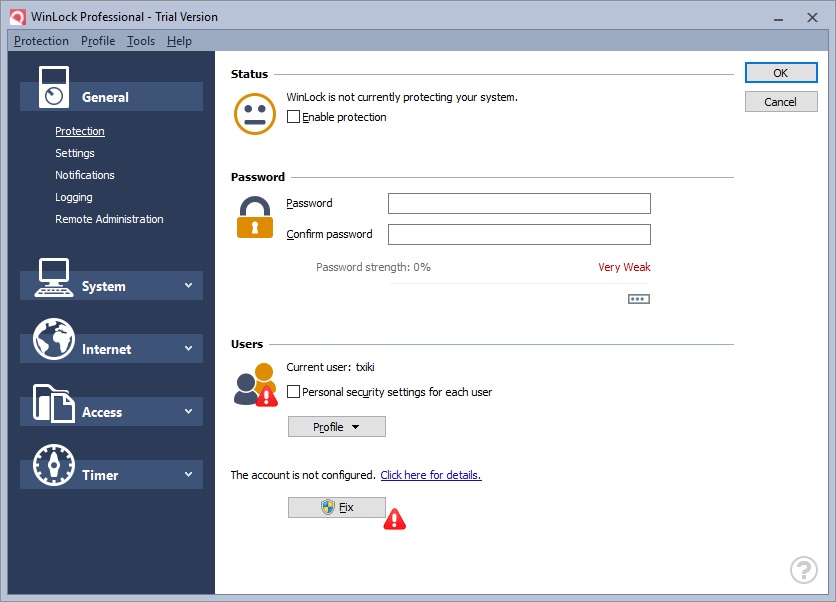This screenshot has height=602, width=836.
Task: Open the Help menu
Action: [x=179, y=41]
